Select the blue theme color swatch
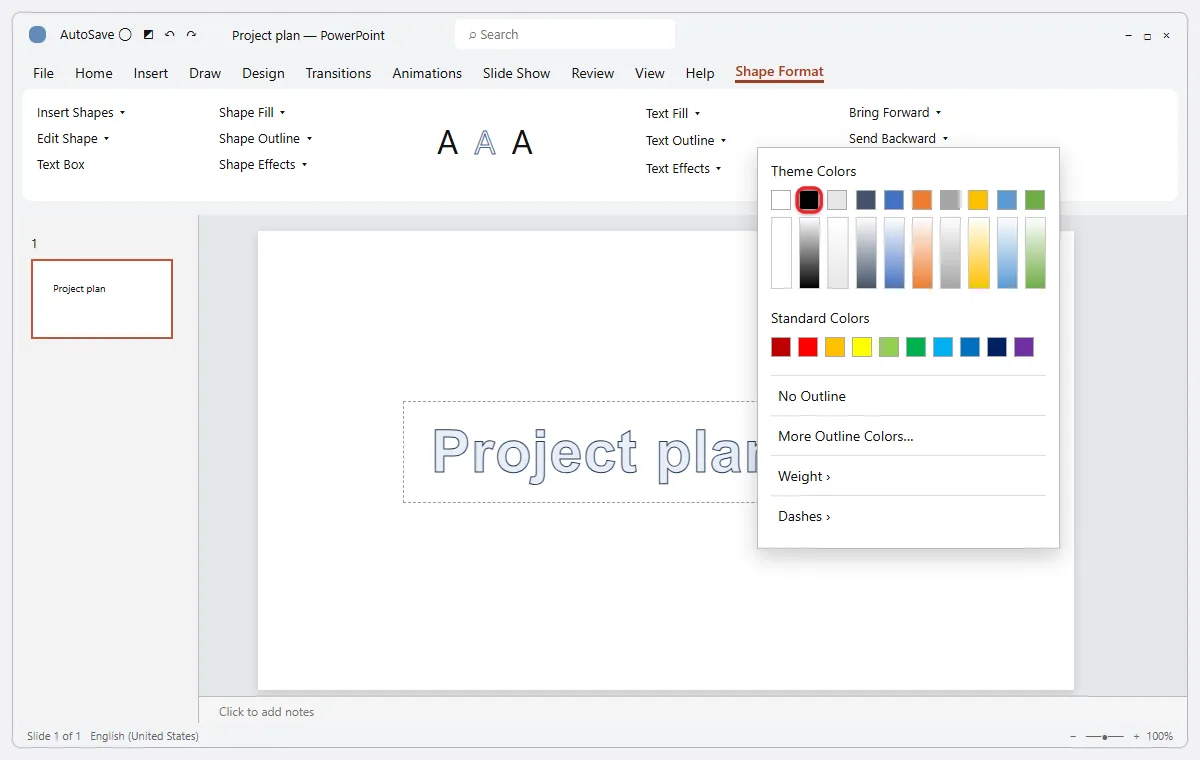This screenshot has height=760, width=1200. click(894, 200)
